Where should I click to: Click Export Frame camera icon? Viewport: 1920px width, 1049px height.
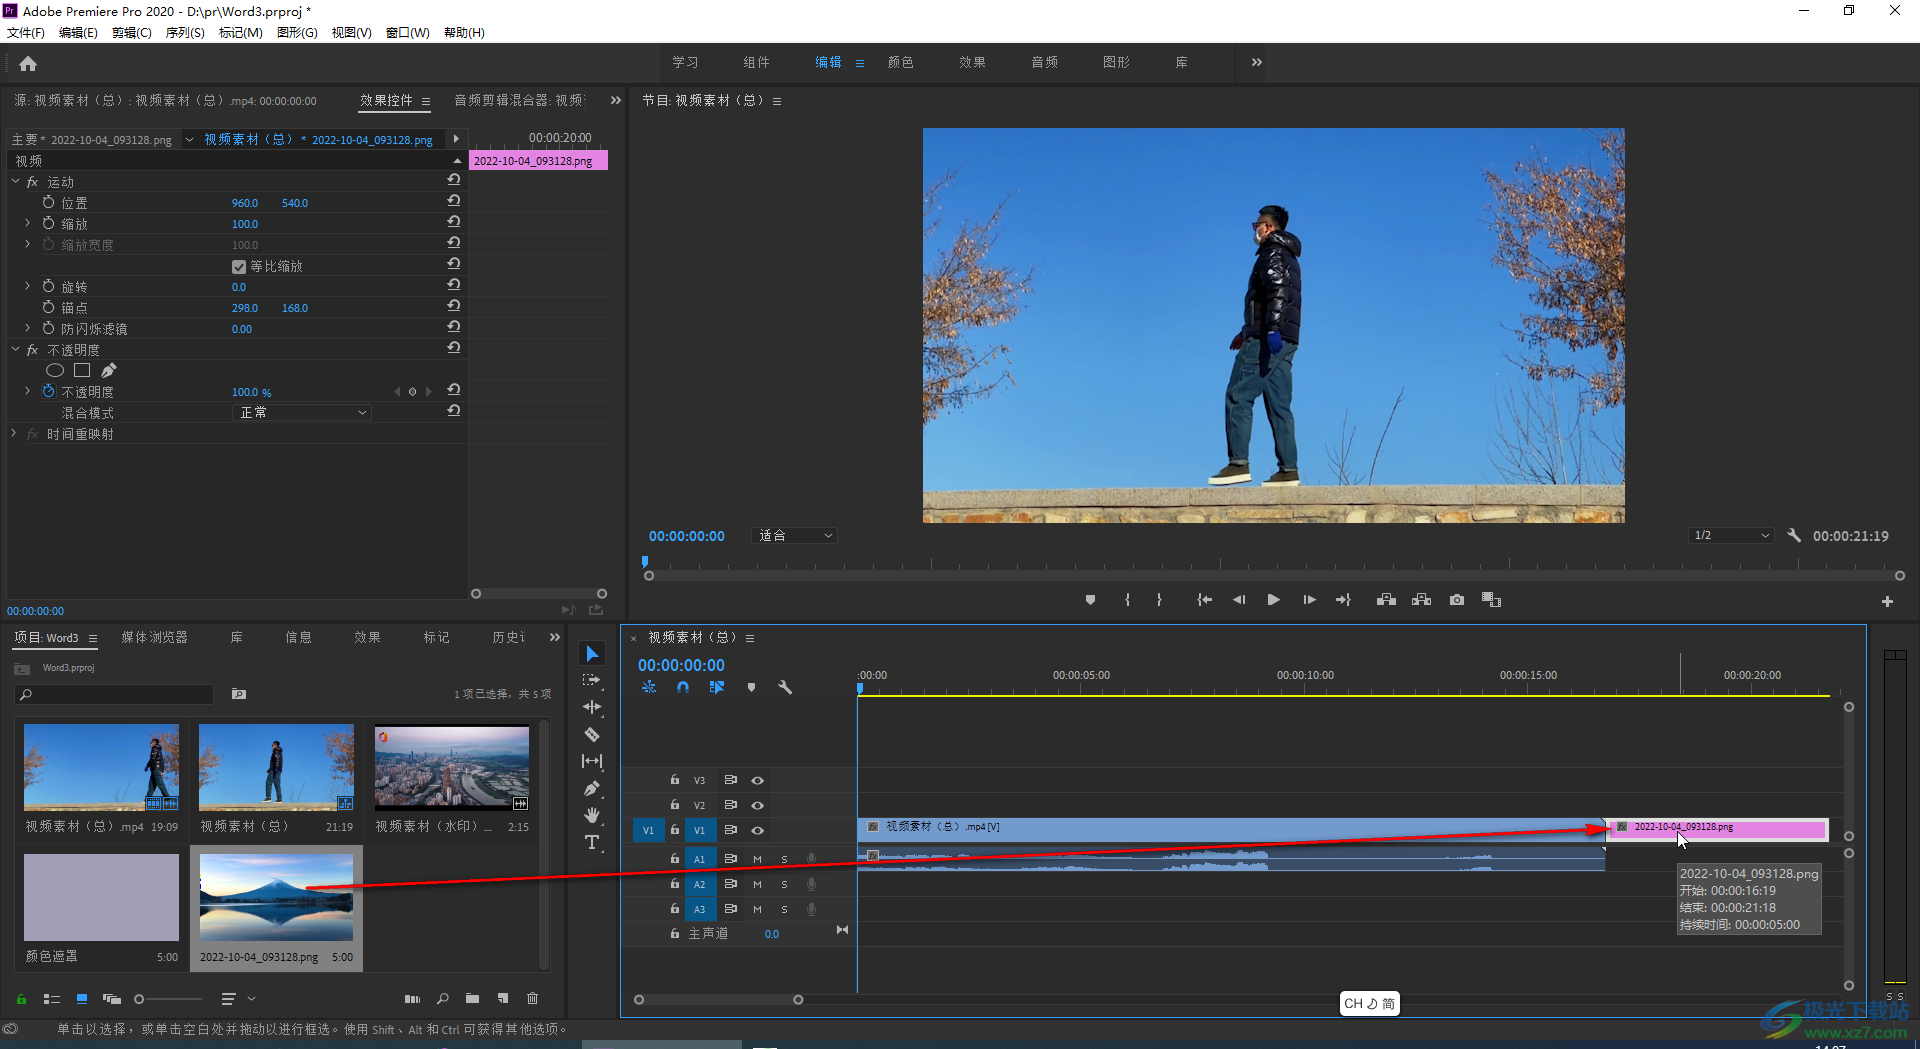(x=1457, y=600)
